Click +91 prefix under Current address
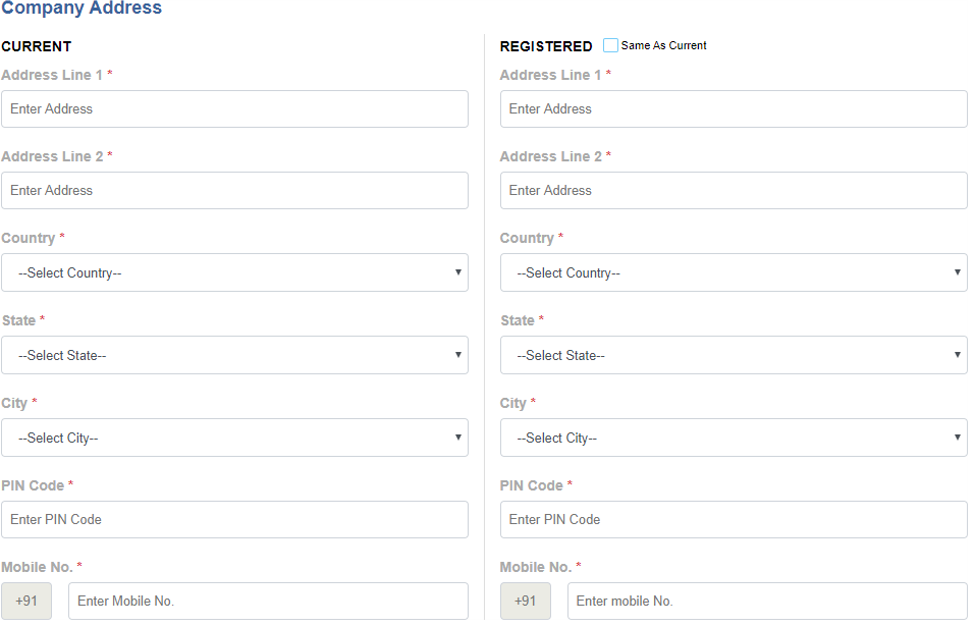Image resolution: width=968 pixels, height=620 pixels. (x=26, y=601)
